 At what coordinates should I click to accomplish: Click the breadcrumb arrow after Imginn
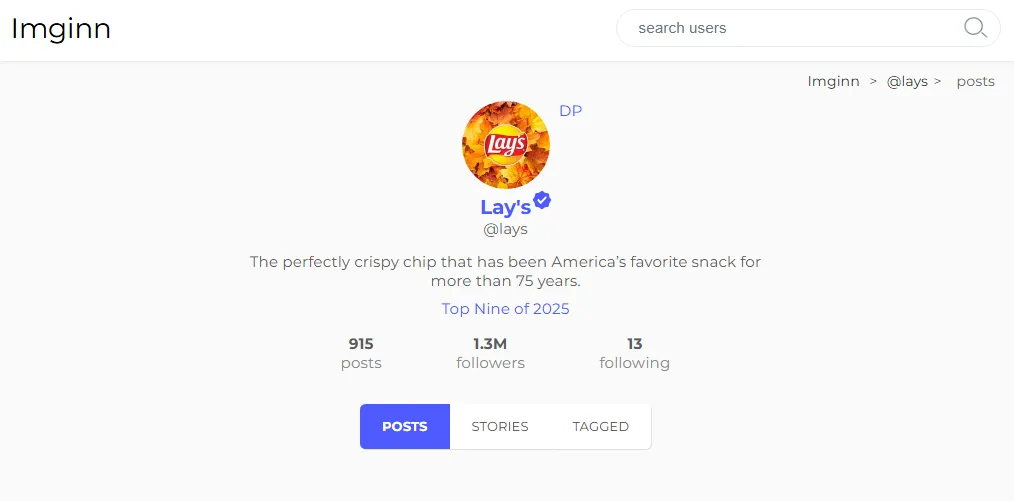pos(873,82)
